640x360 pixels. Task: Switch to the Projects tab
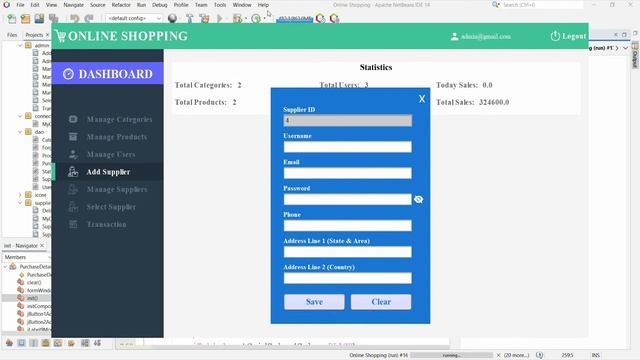(34, 35)
